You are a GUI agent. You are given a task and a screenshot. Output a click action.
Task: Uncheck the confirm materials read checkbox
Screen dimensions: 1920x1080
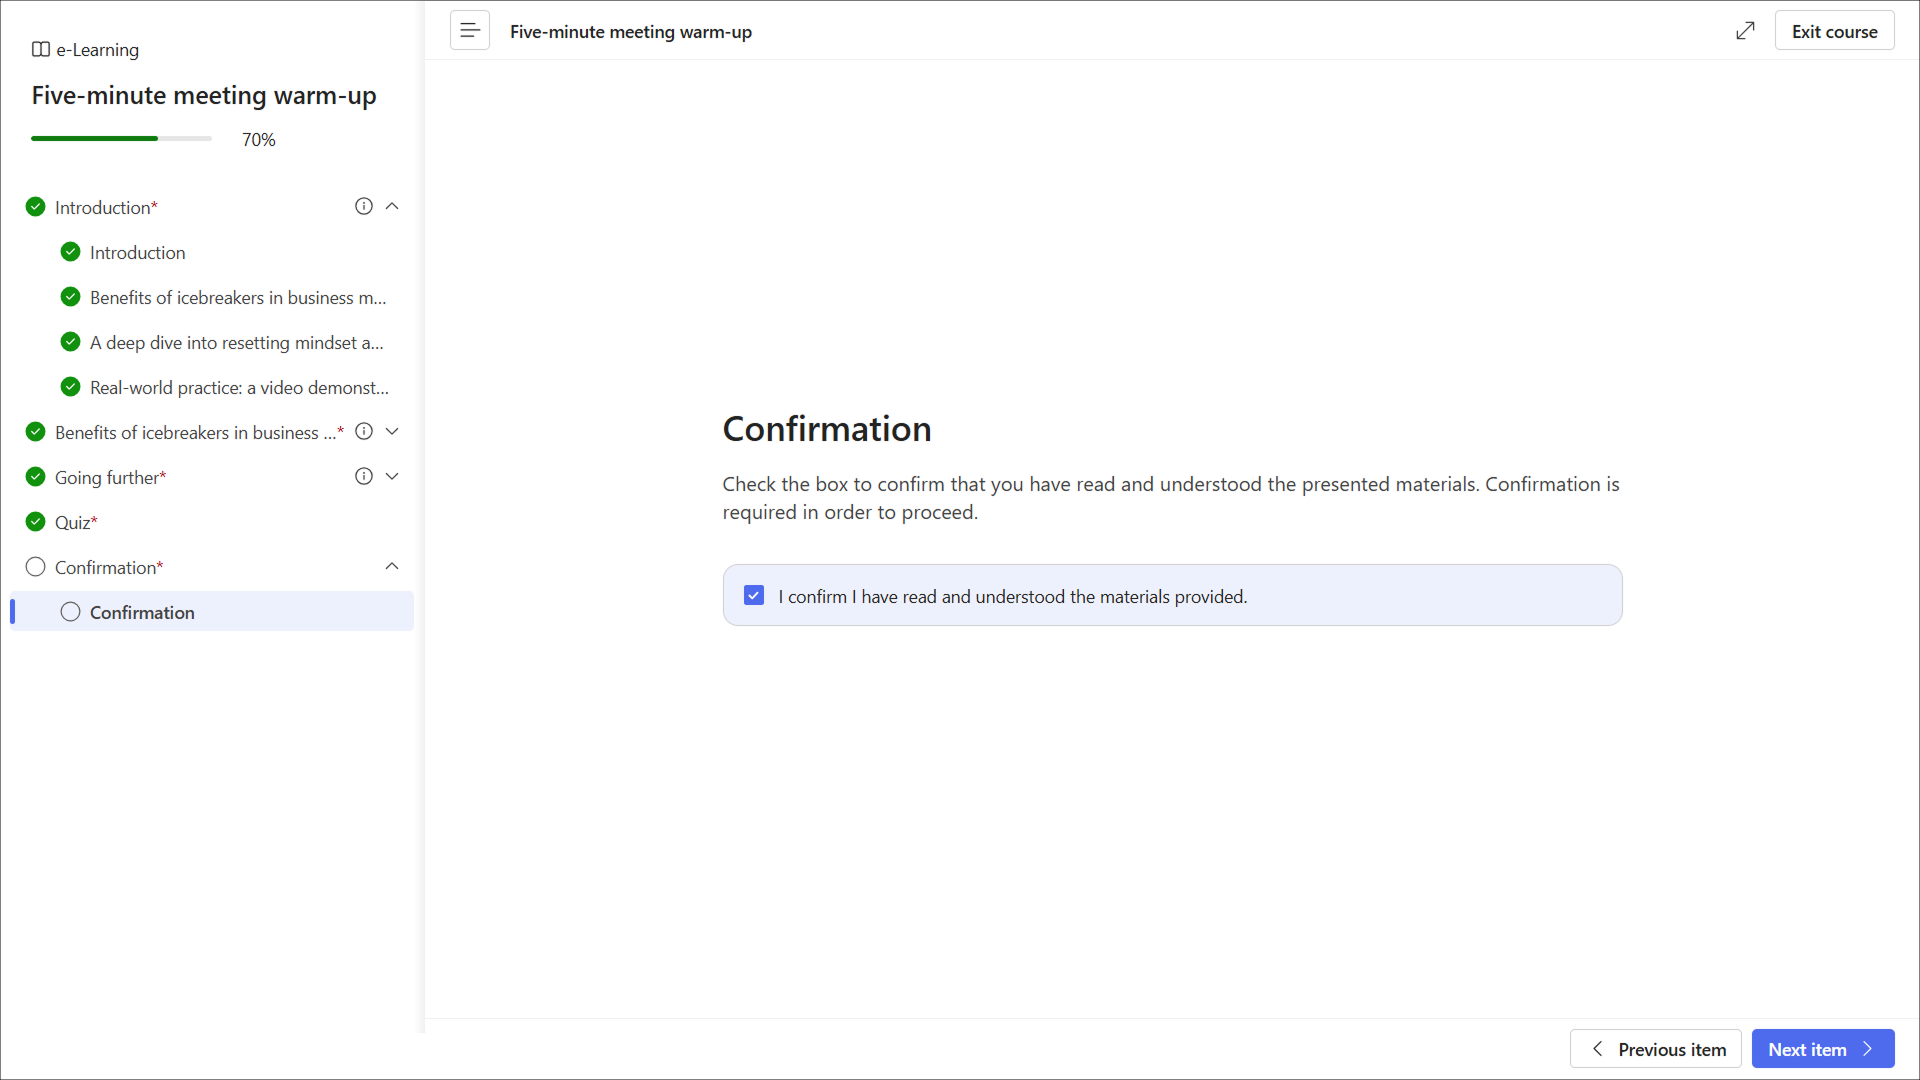754,595
